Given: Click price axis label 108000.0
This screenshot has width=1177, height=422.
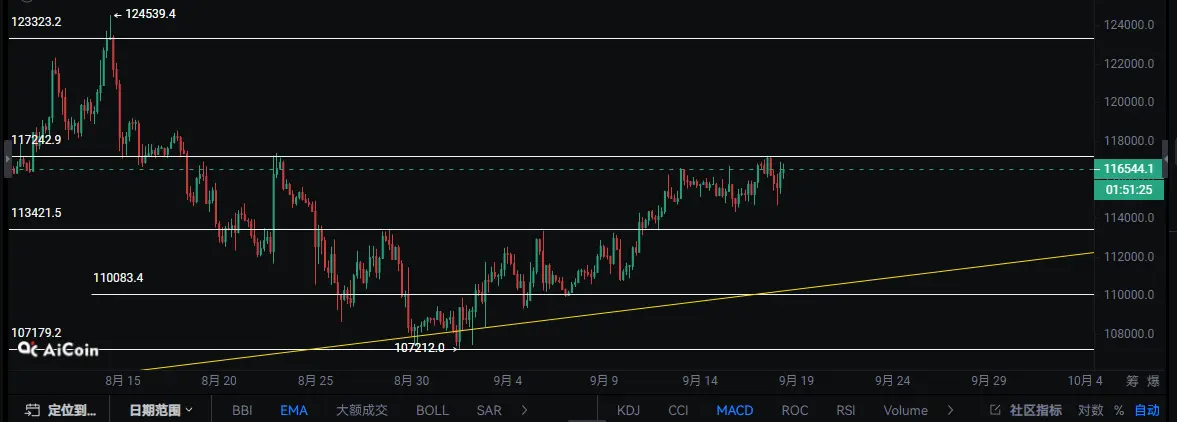Looking at the screenshot, I should [x=1128, y=334].
